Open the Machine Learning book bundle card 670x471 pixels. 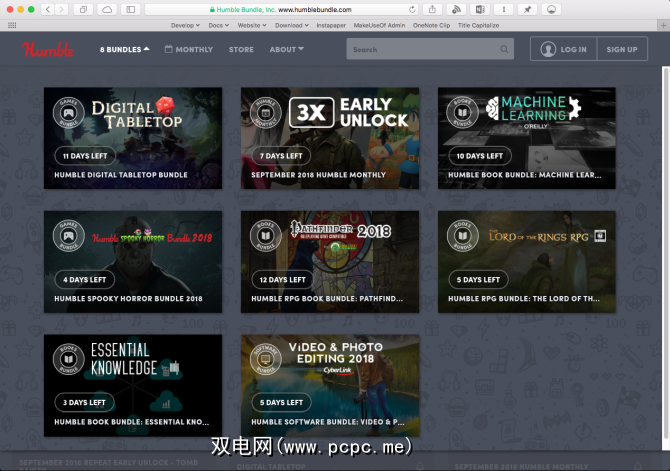(526, 138)
